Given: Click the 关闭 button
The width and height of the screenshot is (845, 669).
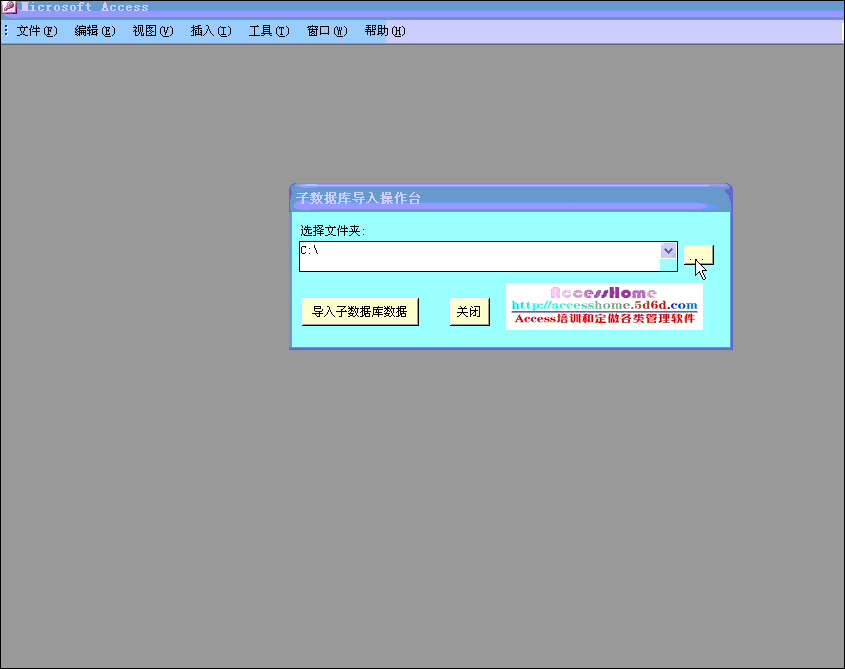Looking at the screenshot, I should coord(469,312).
